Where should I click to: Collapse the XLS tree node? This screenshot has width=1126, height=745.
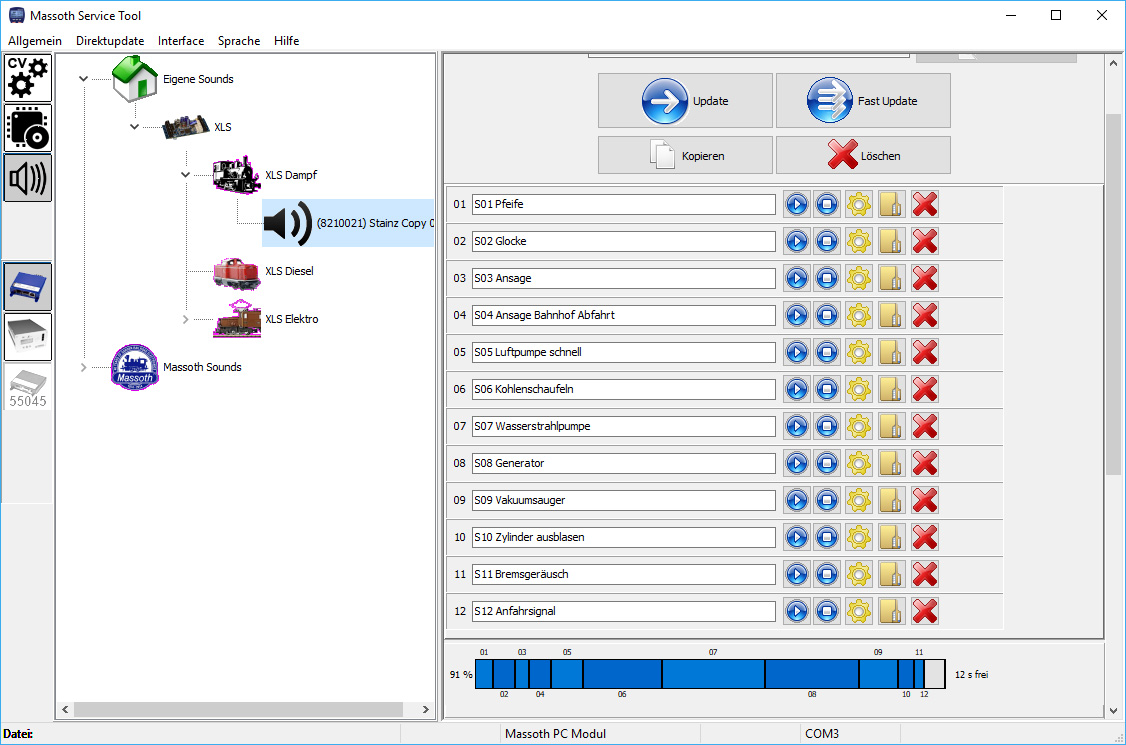134,126
